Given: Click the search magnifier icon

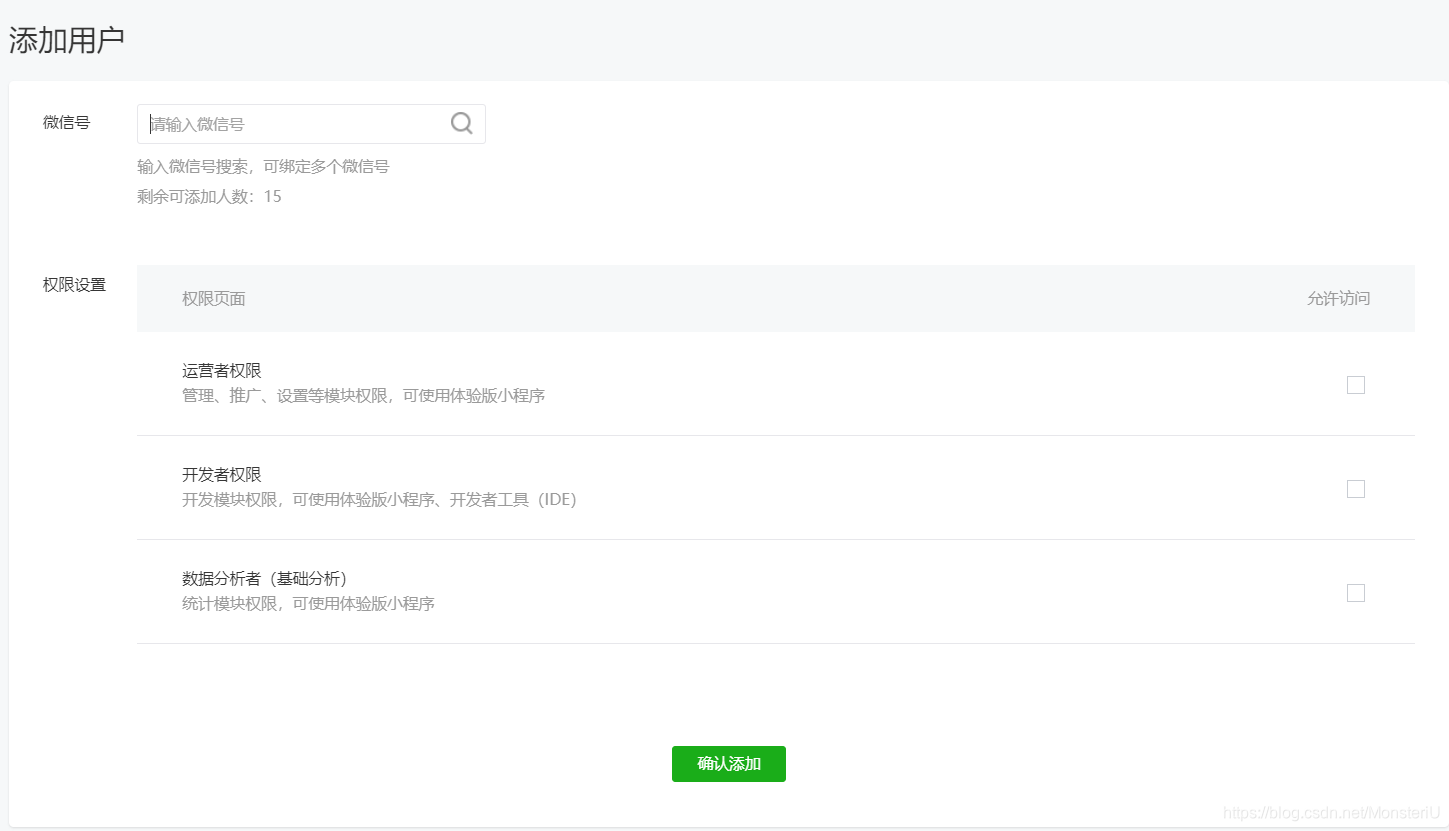Looking at the screenshot, I should 461,122.
